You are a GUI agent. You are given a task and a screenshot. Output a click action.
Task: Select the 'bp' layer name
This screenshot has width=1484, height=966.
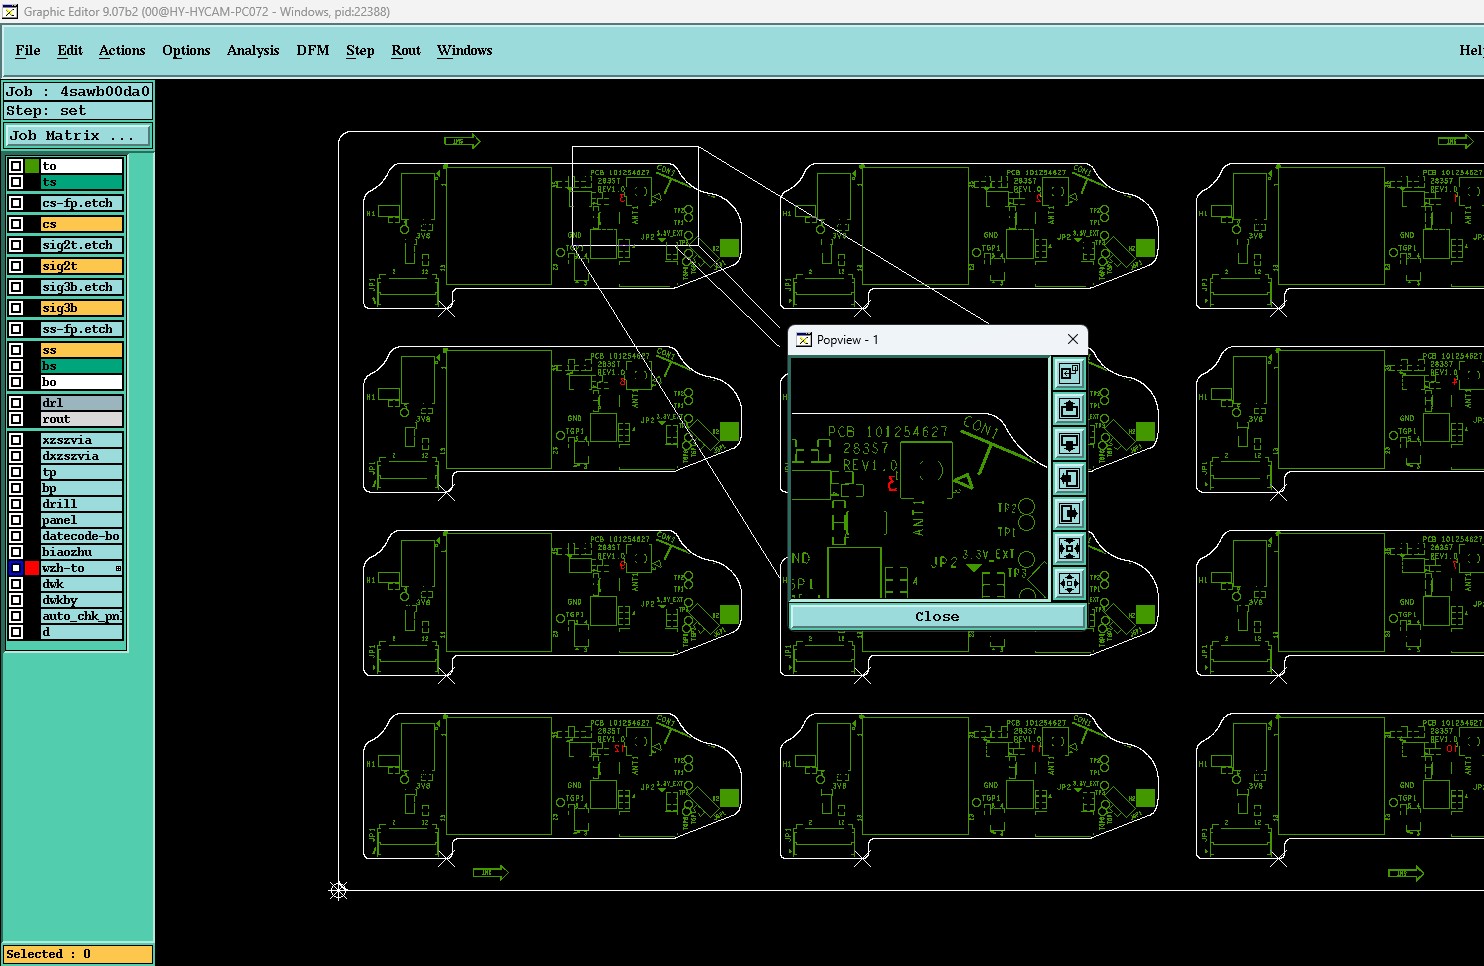click(x=82, y=488)
